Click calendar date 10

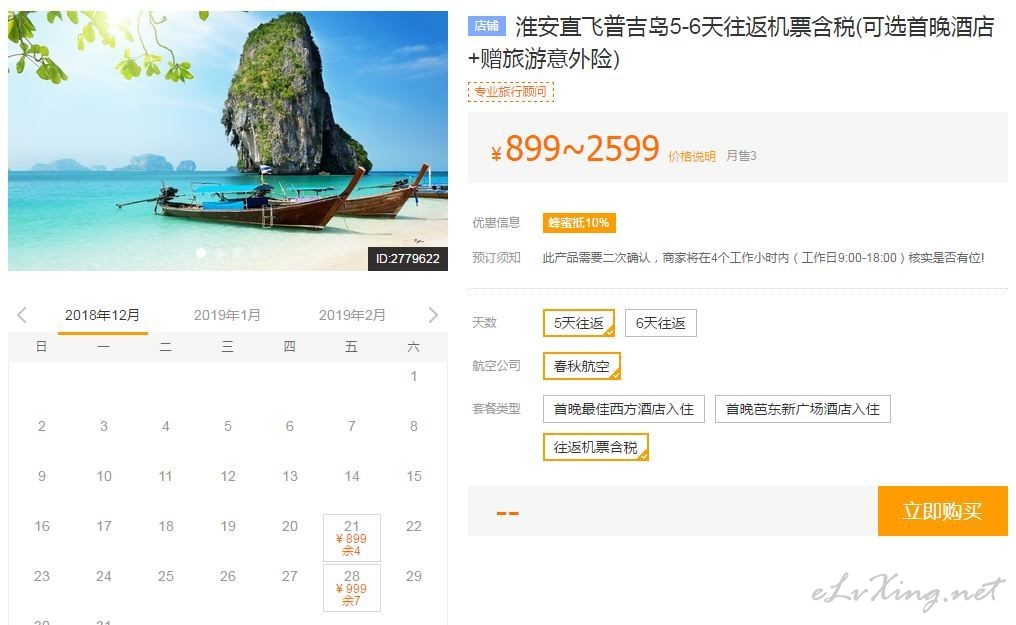104,476
